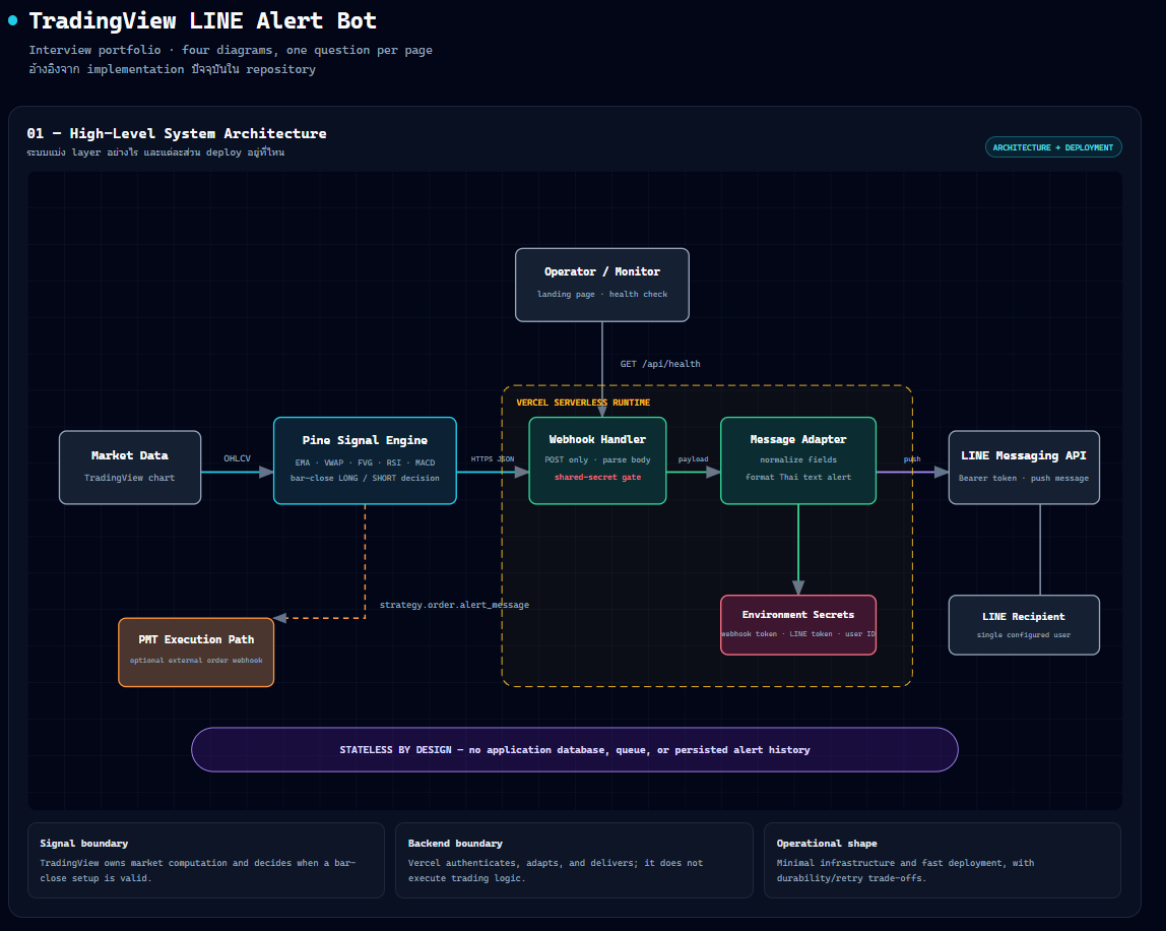1167x931 pixels.
Task: Click 'EMA · VWAP · FVG · RSI · MACD' text
Action: coord(365,462)
